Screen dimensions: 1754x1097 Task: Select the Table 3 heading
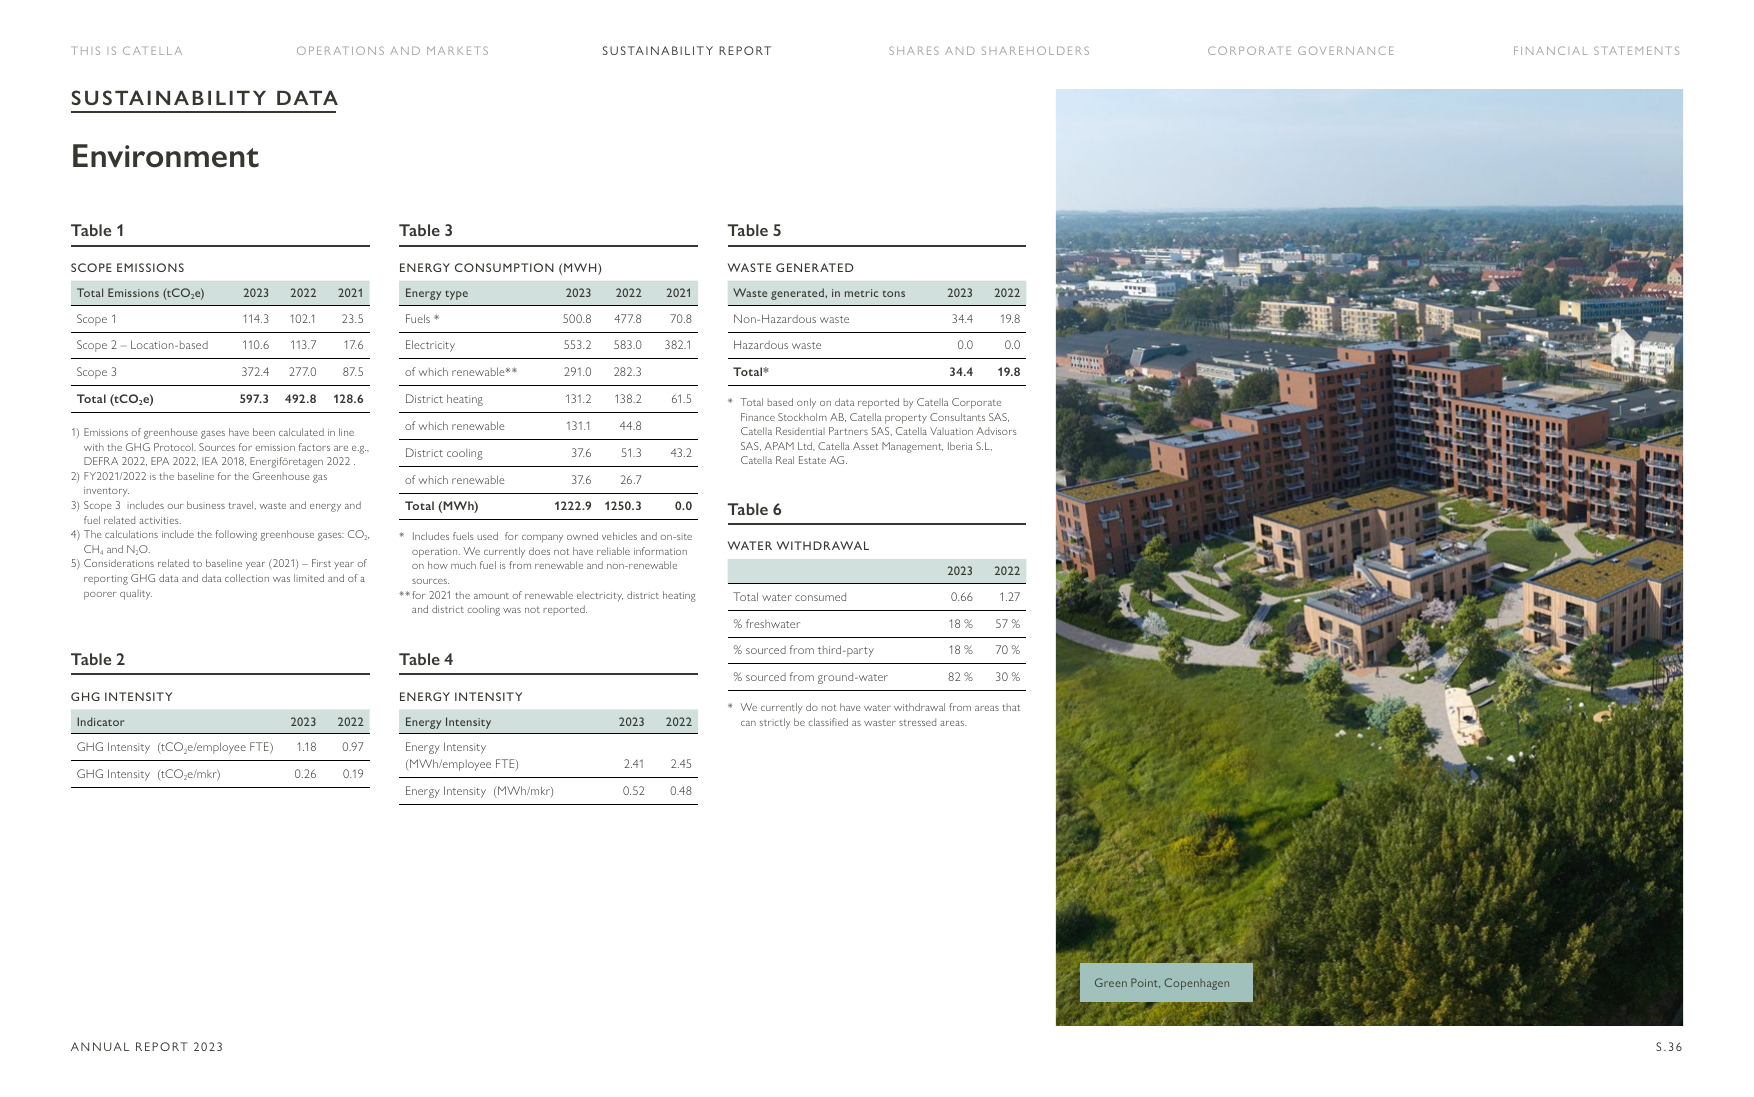pyautogui.click(x=426, y=231)
